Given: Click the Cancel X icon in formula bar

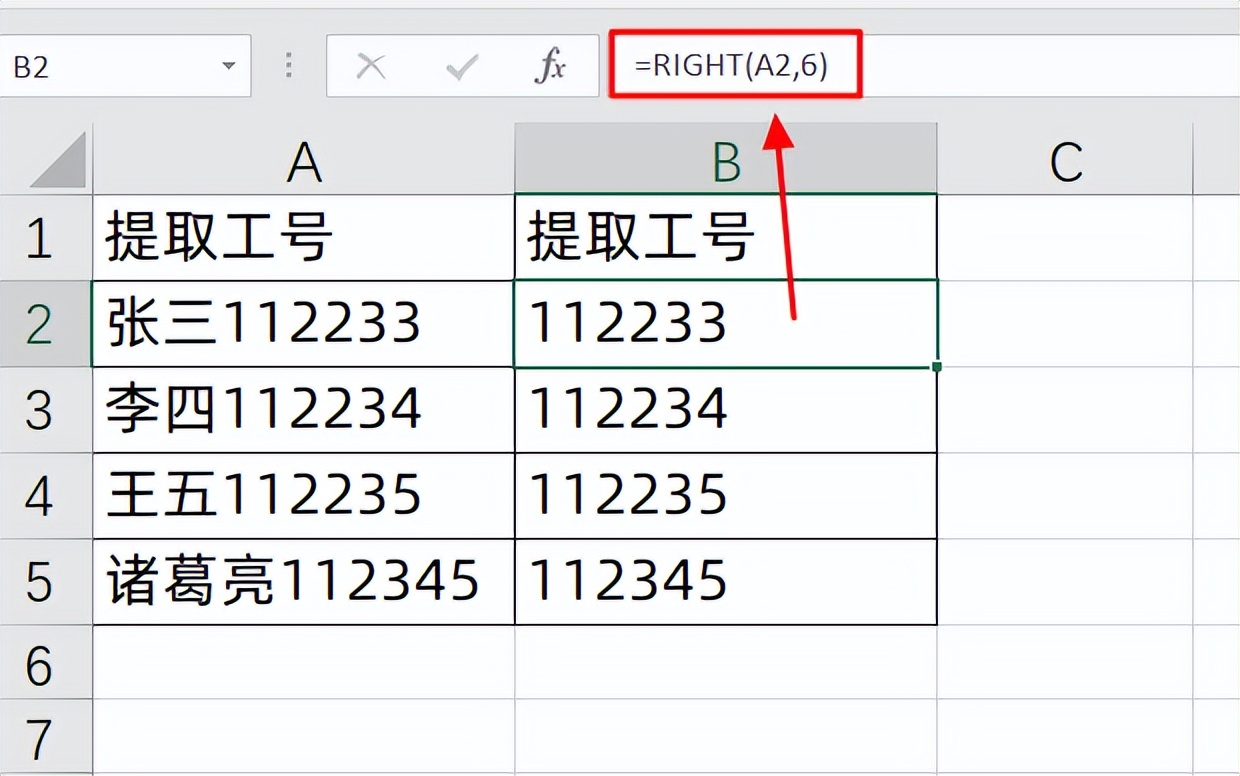Looking at the screenshot, I should (x=371, y=64).
